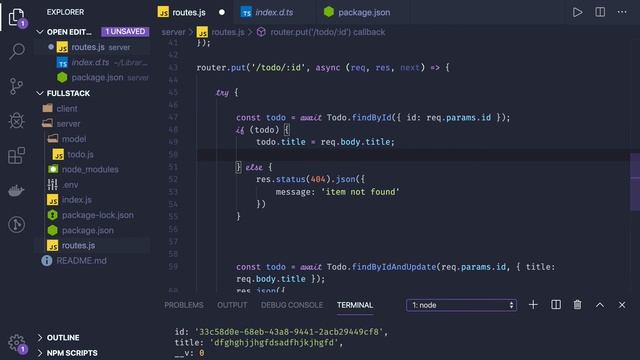The width and height of the screenshot is (640, 360).
Task: Create a new terminal with plus icon
Action: coord(533,304)
